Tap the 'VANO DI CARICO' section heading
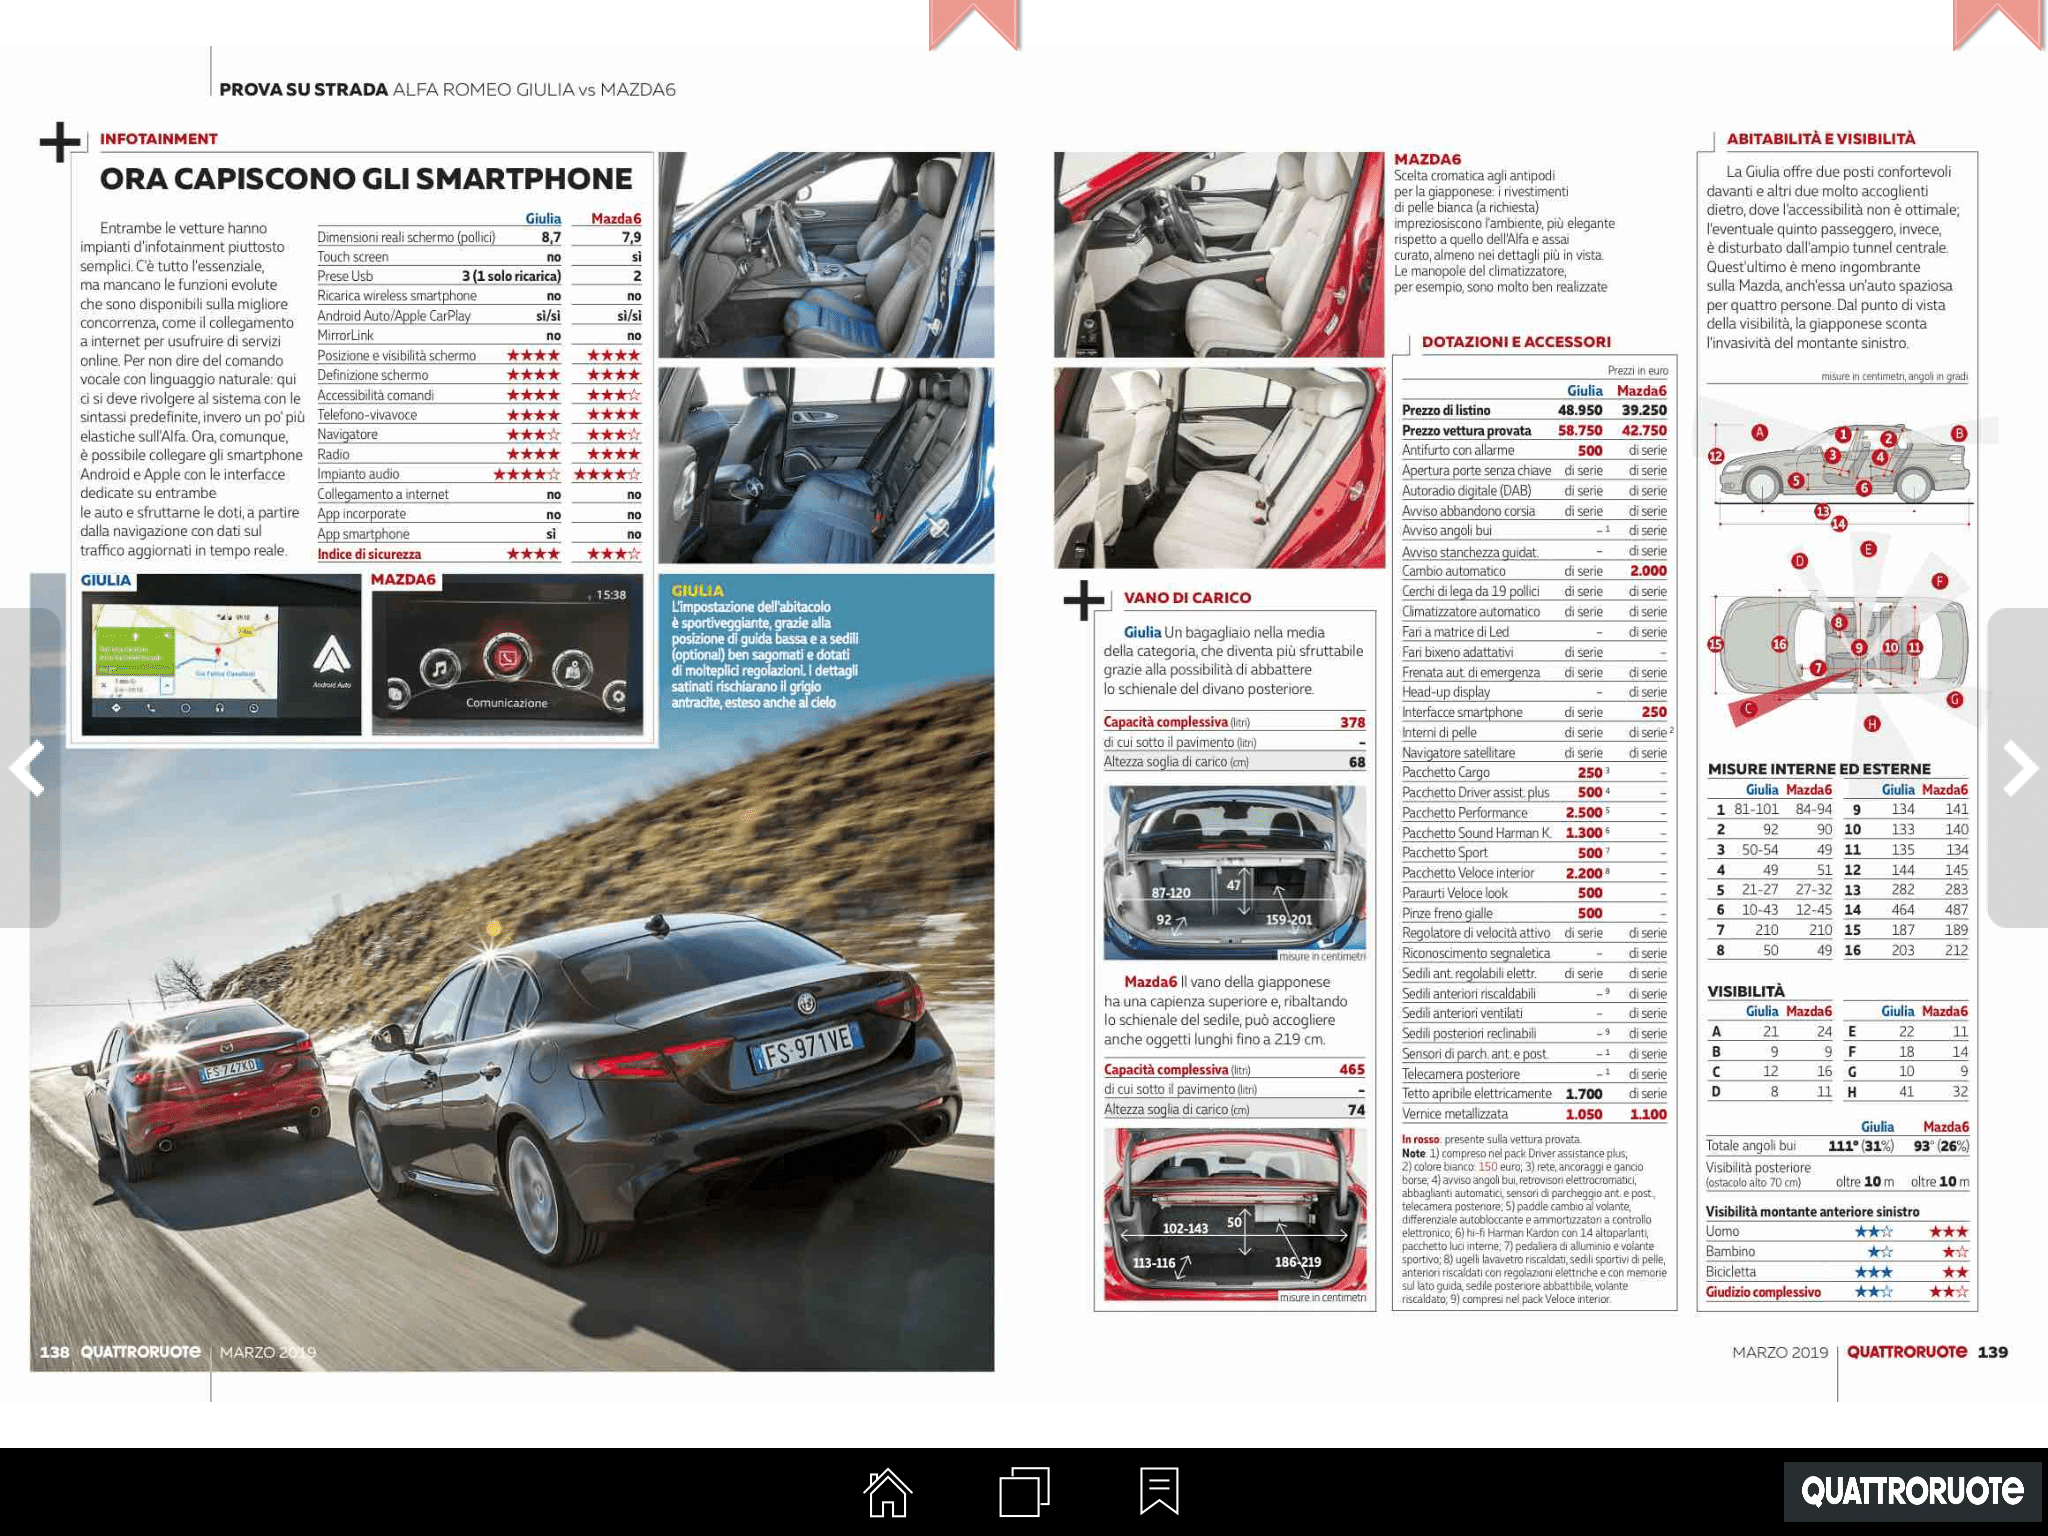 pyautogui.click(x=1187, y=598)
